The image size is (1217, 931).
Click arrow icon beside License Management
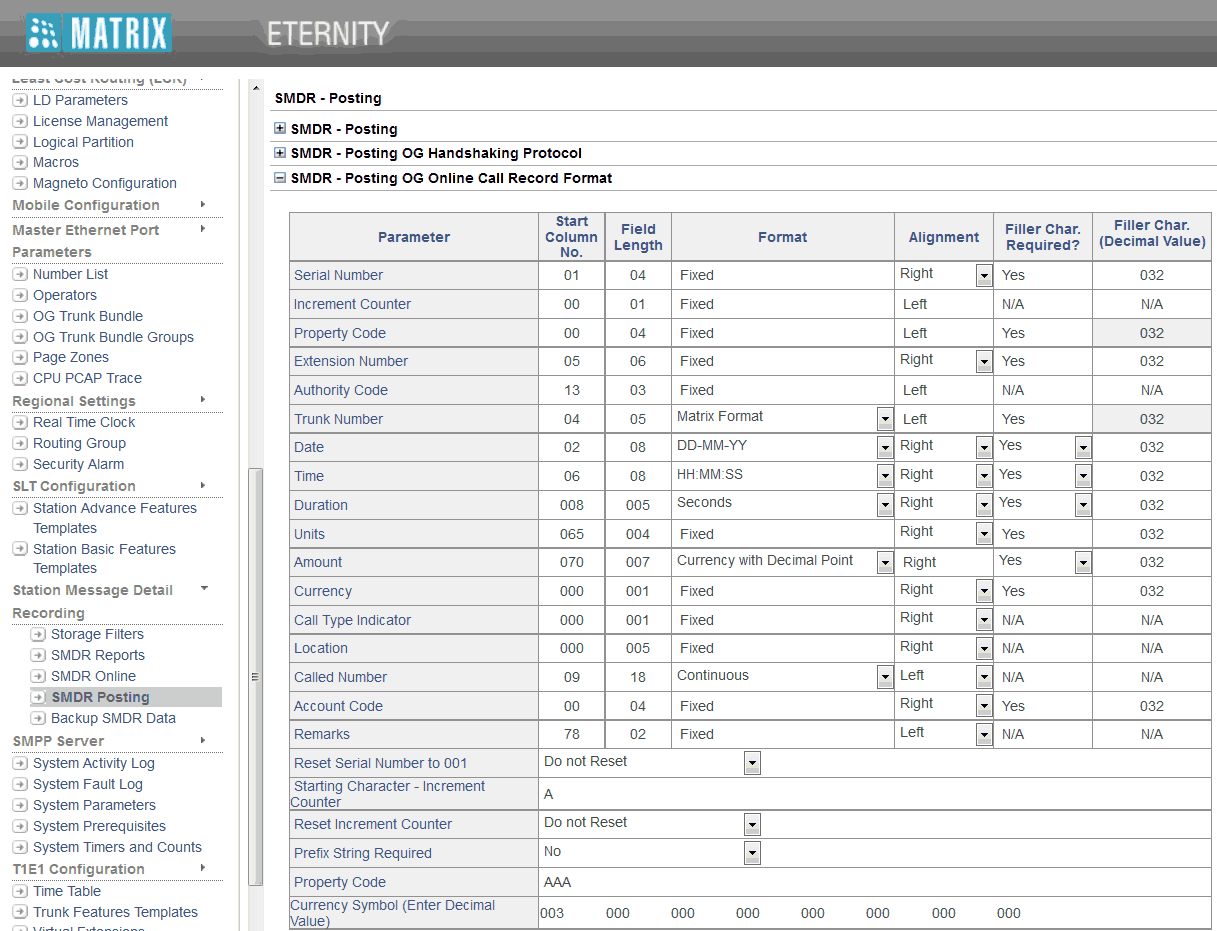(x=20, y=121)
